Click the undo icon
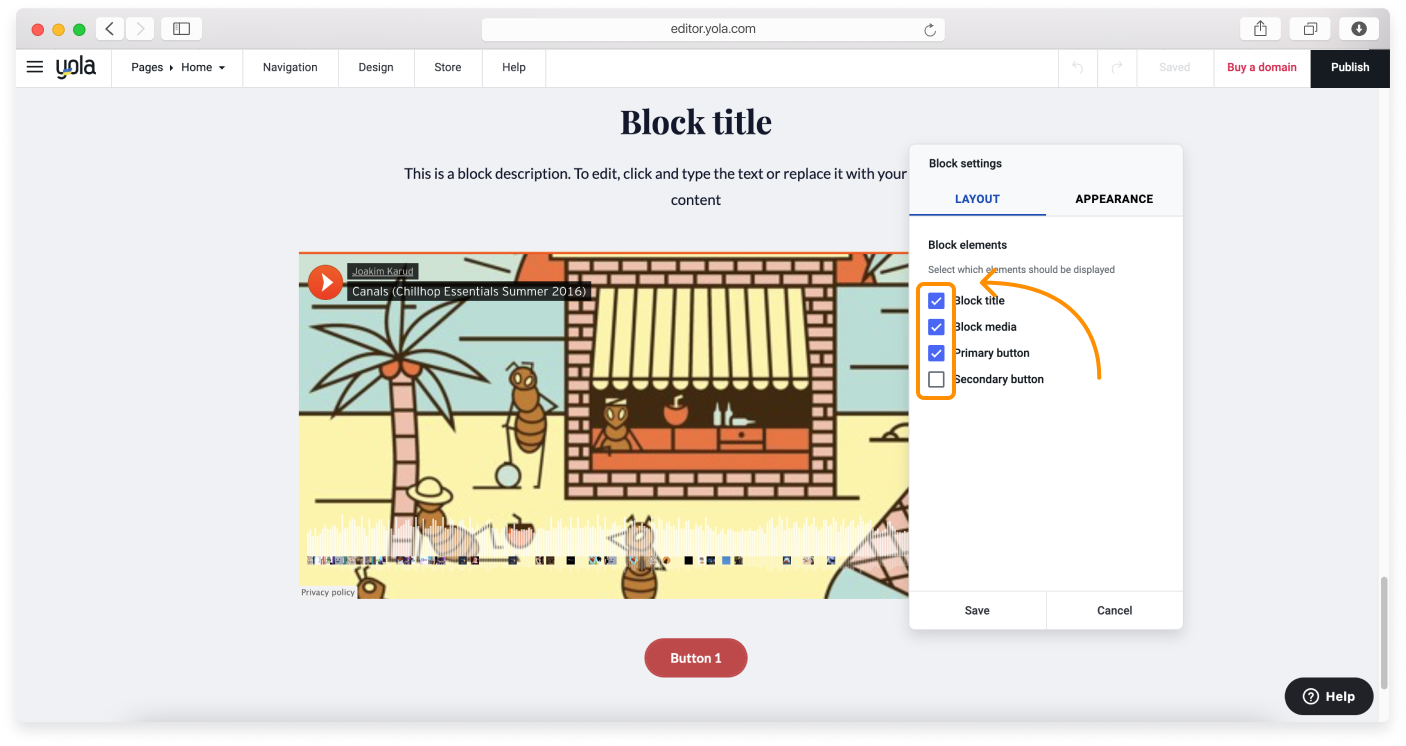1406x746 pixels. point(1077,67)
